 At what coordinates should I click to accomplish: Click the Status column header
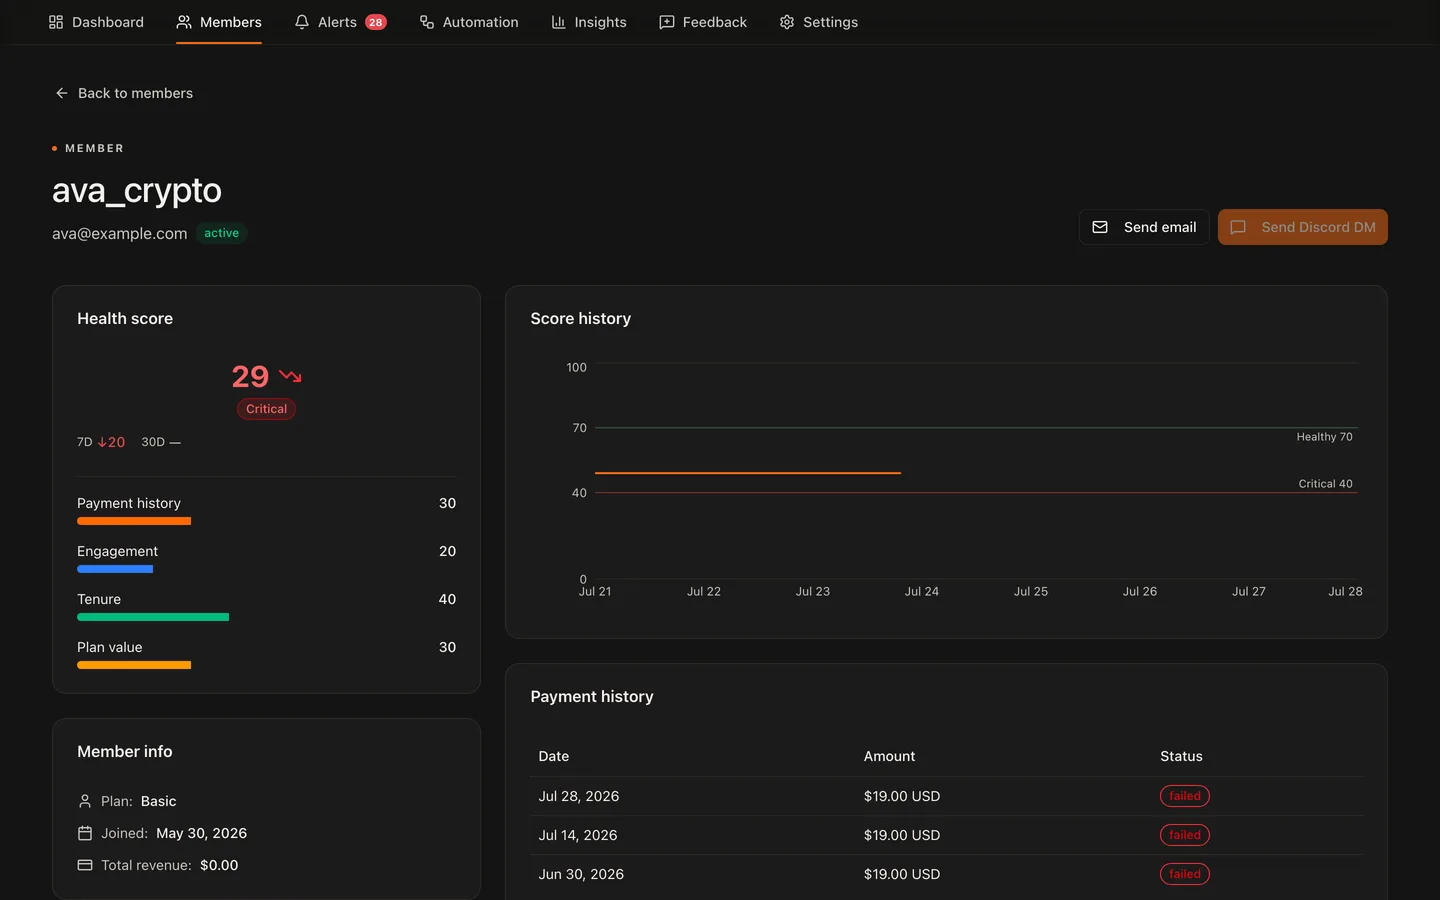tap(1181, 756)
